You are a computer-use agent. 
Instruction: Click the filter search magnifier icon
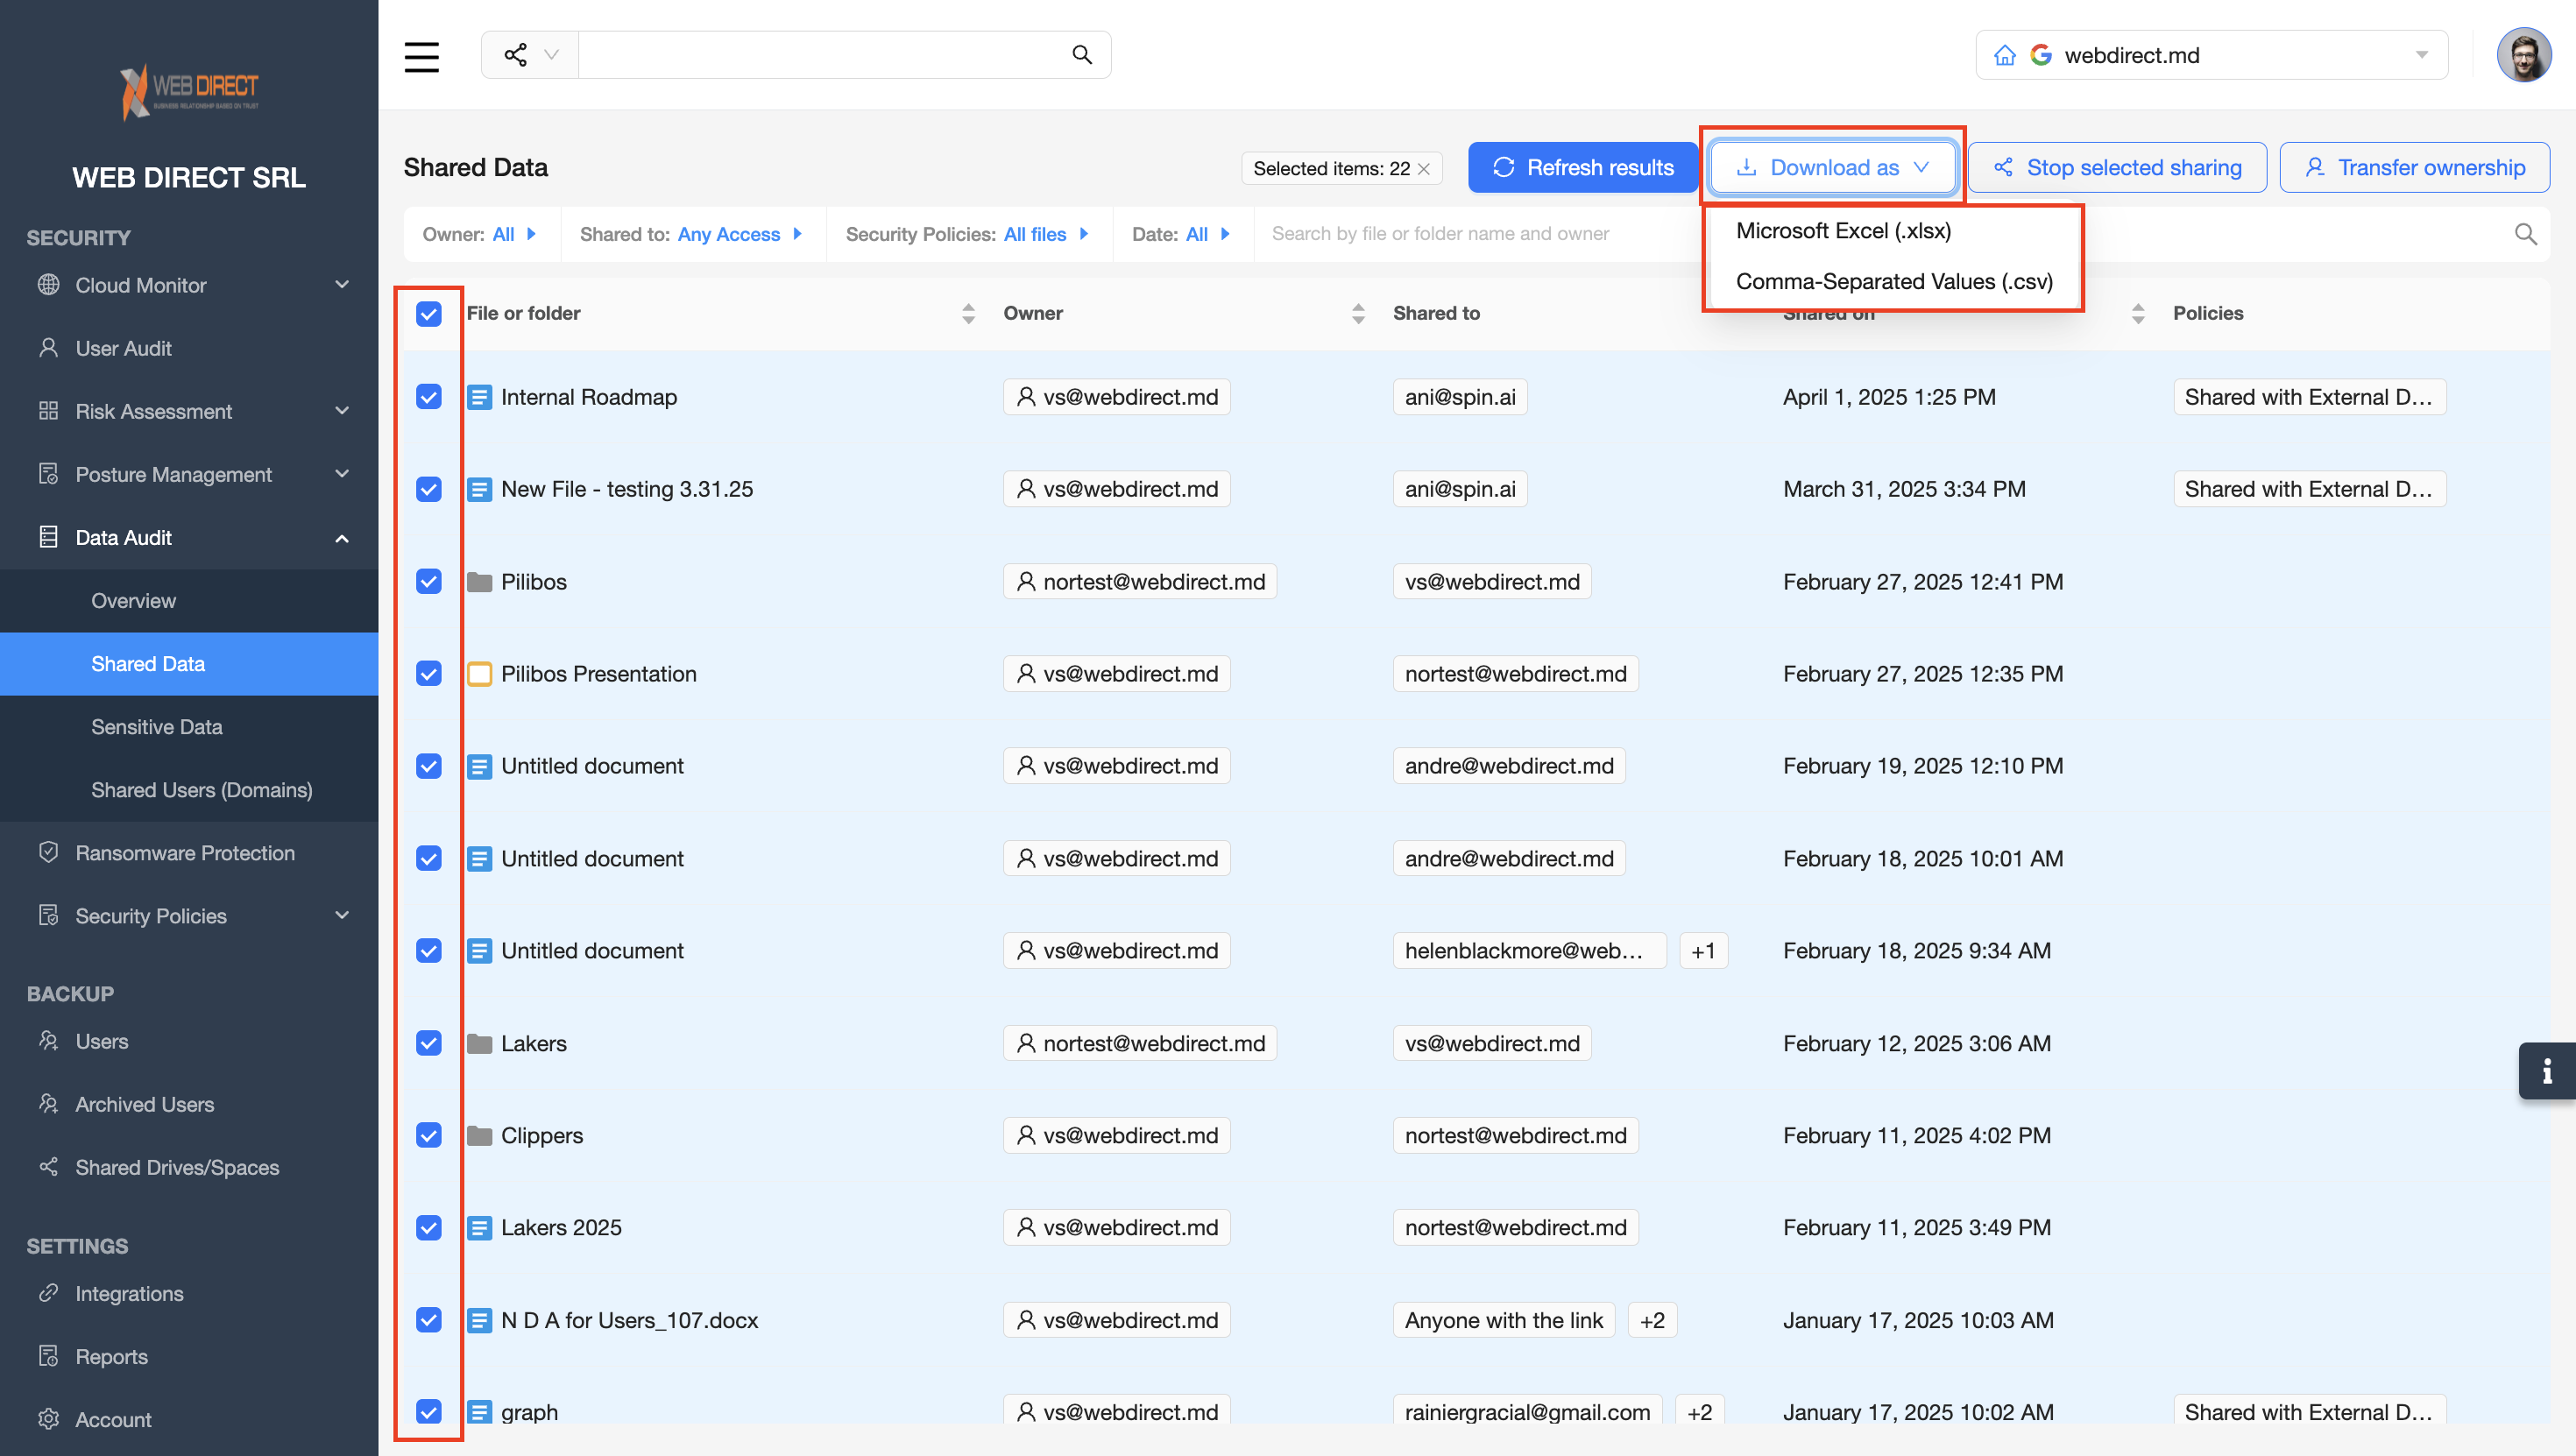click(x=2525, y=234)
